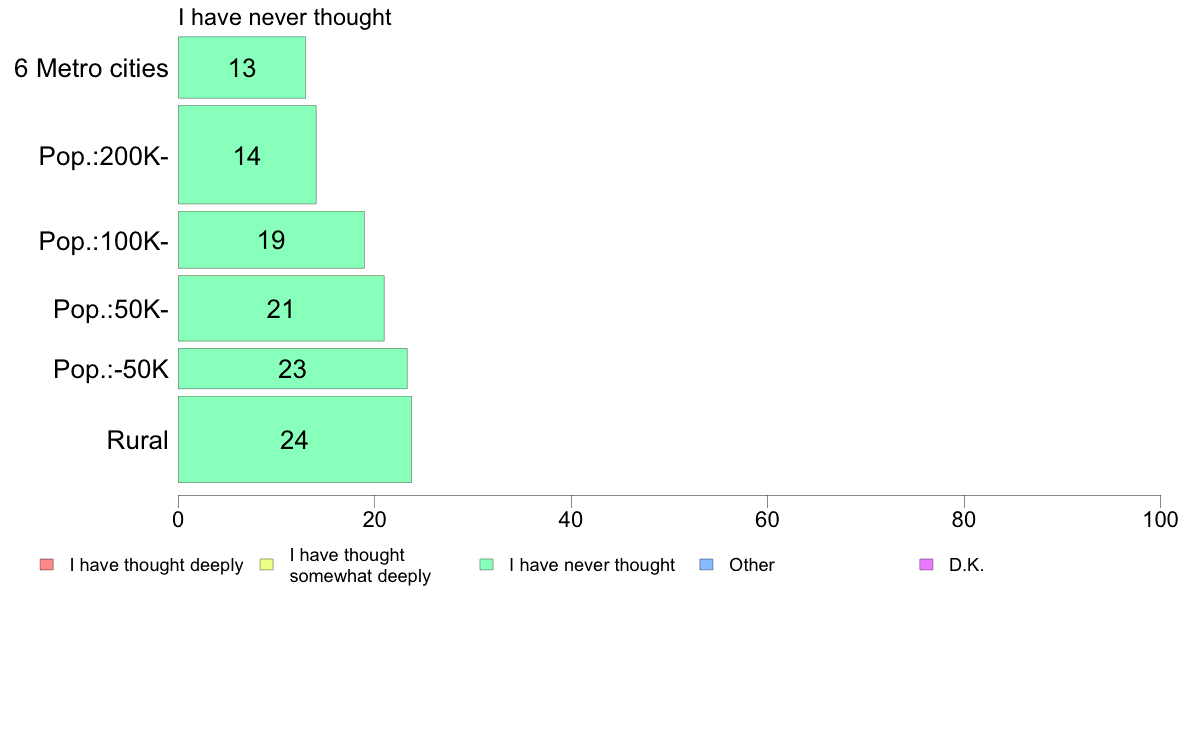Image resolution: width=1188 pixels, height=736 pixels.
Task: Select the Rural bar showing 24
Action: (295, 439)
